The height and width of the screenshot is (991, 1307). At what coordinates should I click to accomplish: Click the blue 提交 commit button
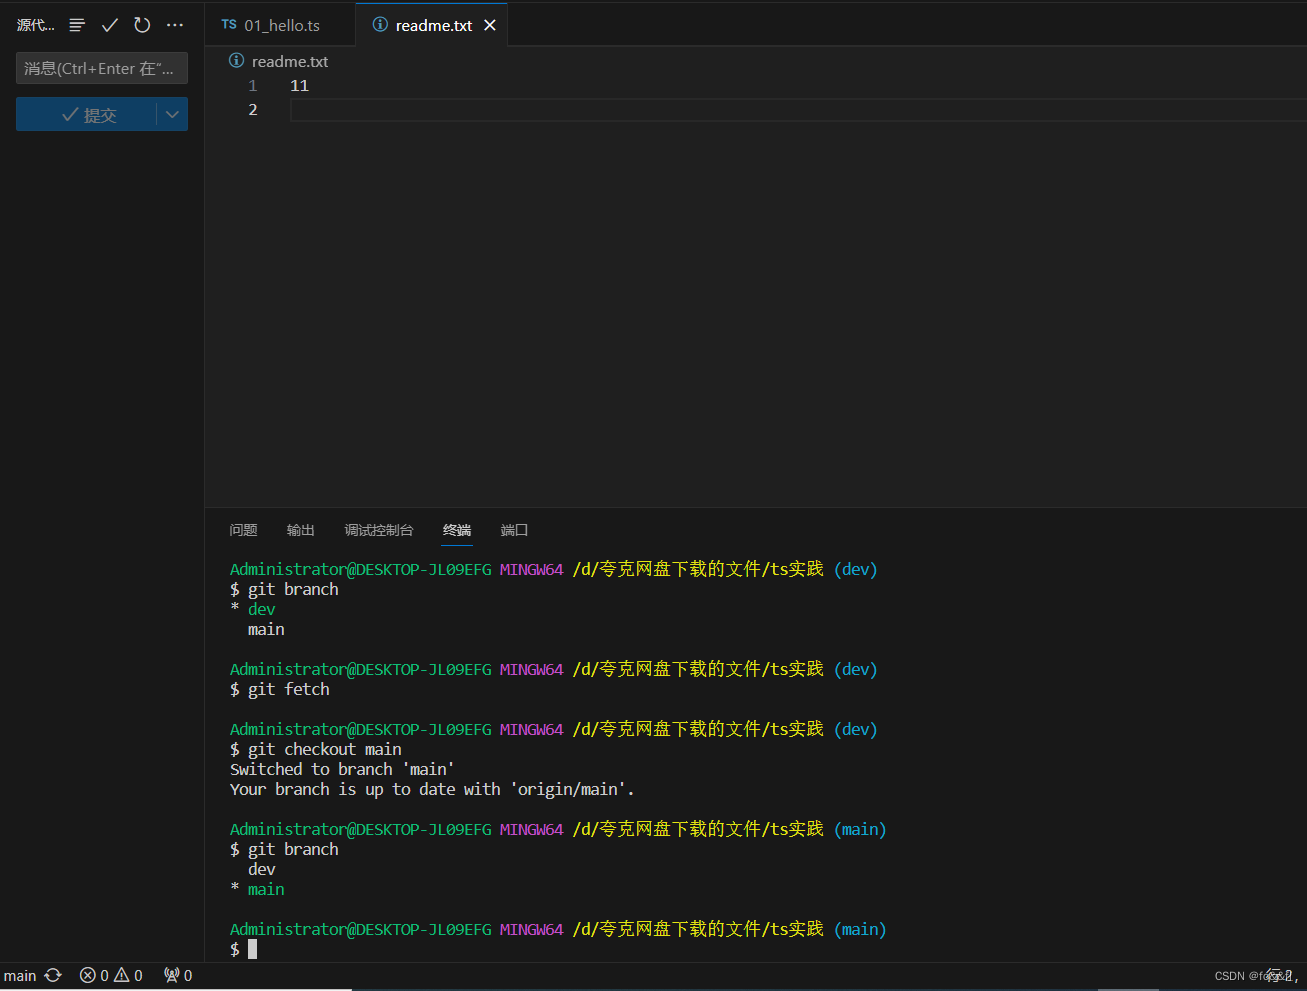[x=90, y=114]
